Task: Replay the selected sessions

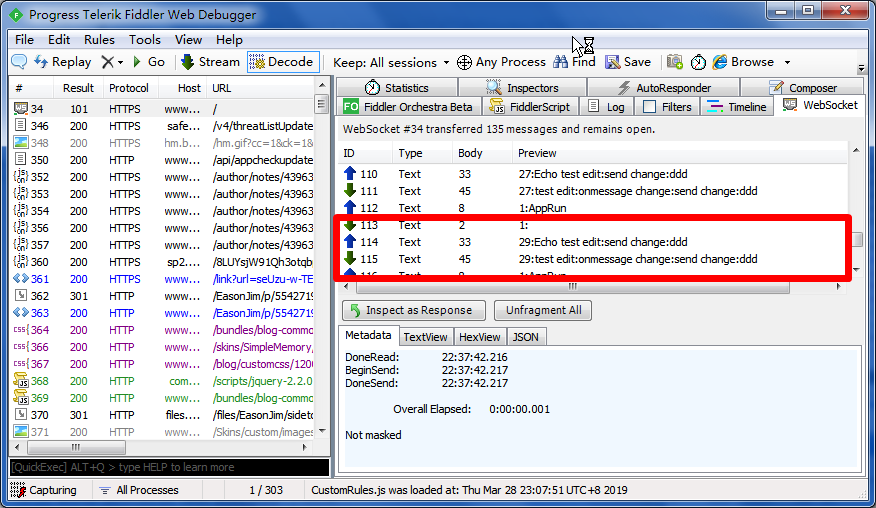Action: 63,62
